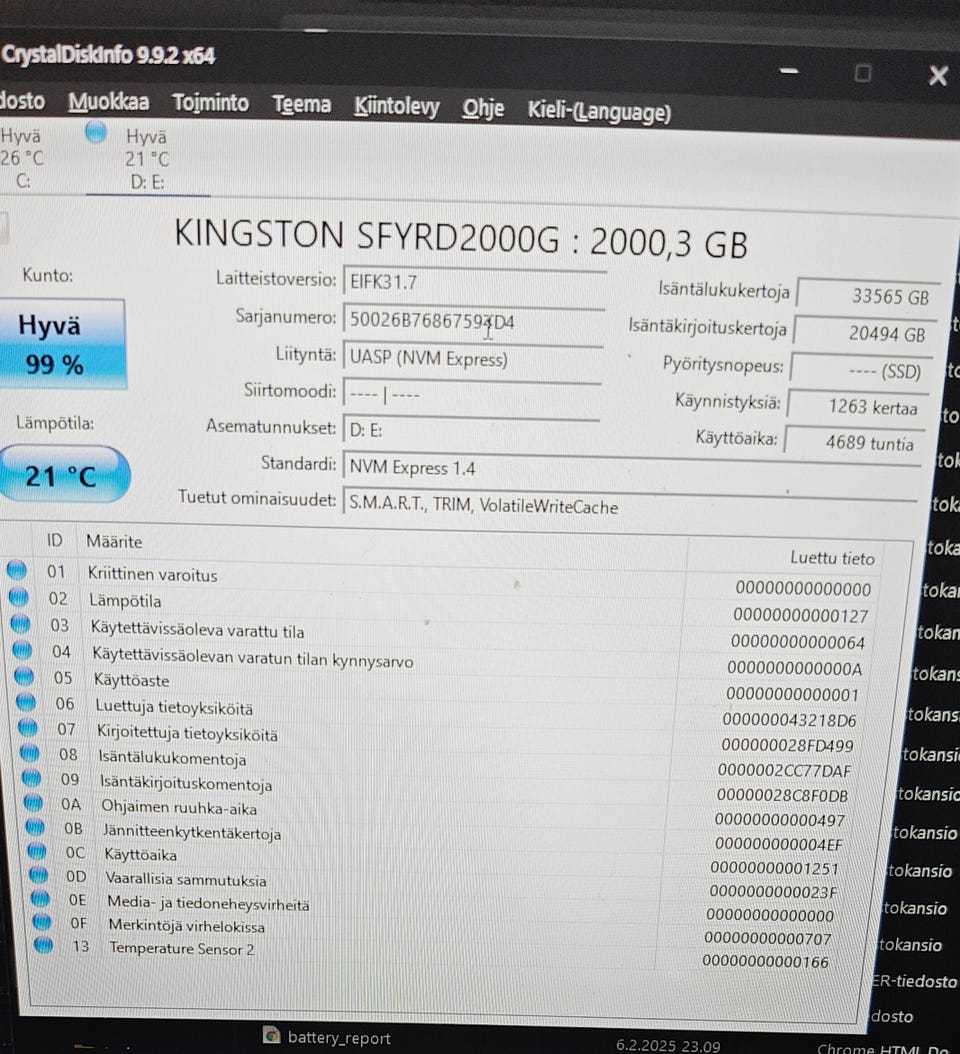Click the Sarjanumero serial number field
The image size is (960, 1054).
pyautogui.click(x=474, y=320)
